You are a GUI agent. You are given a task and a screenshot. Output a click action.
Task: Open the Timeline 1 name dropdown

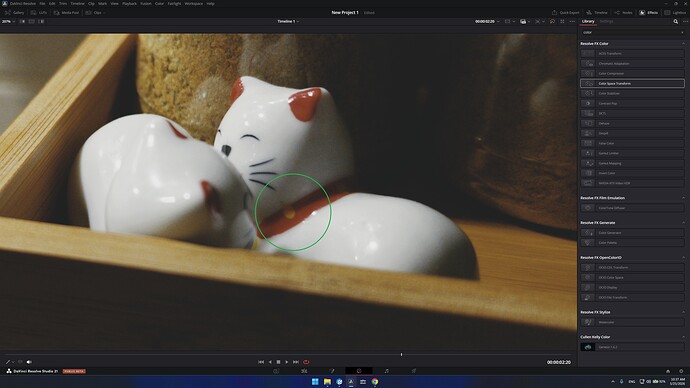[x=288, y=22]
